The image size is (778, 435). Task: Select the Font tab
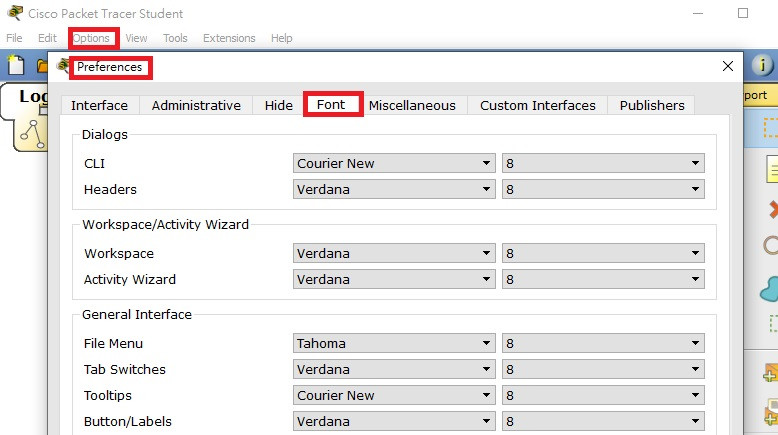(x=331, y=104)
